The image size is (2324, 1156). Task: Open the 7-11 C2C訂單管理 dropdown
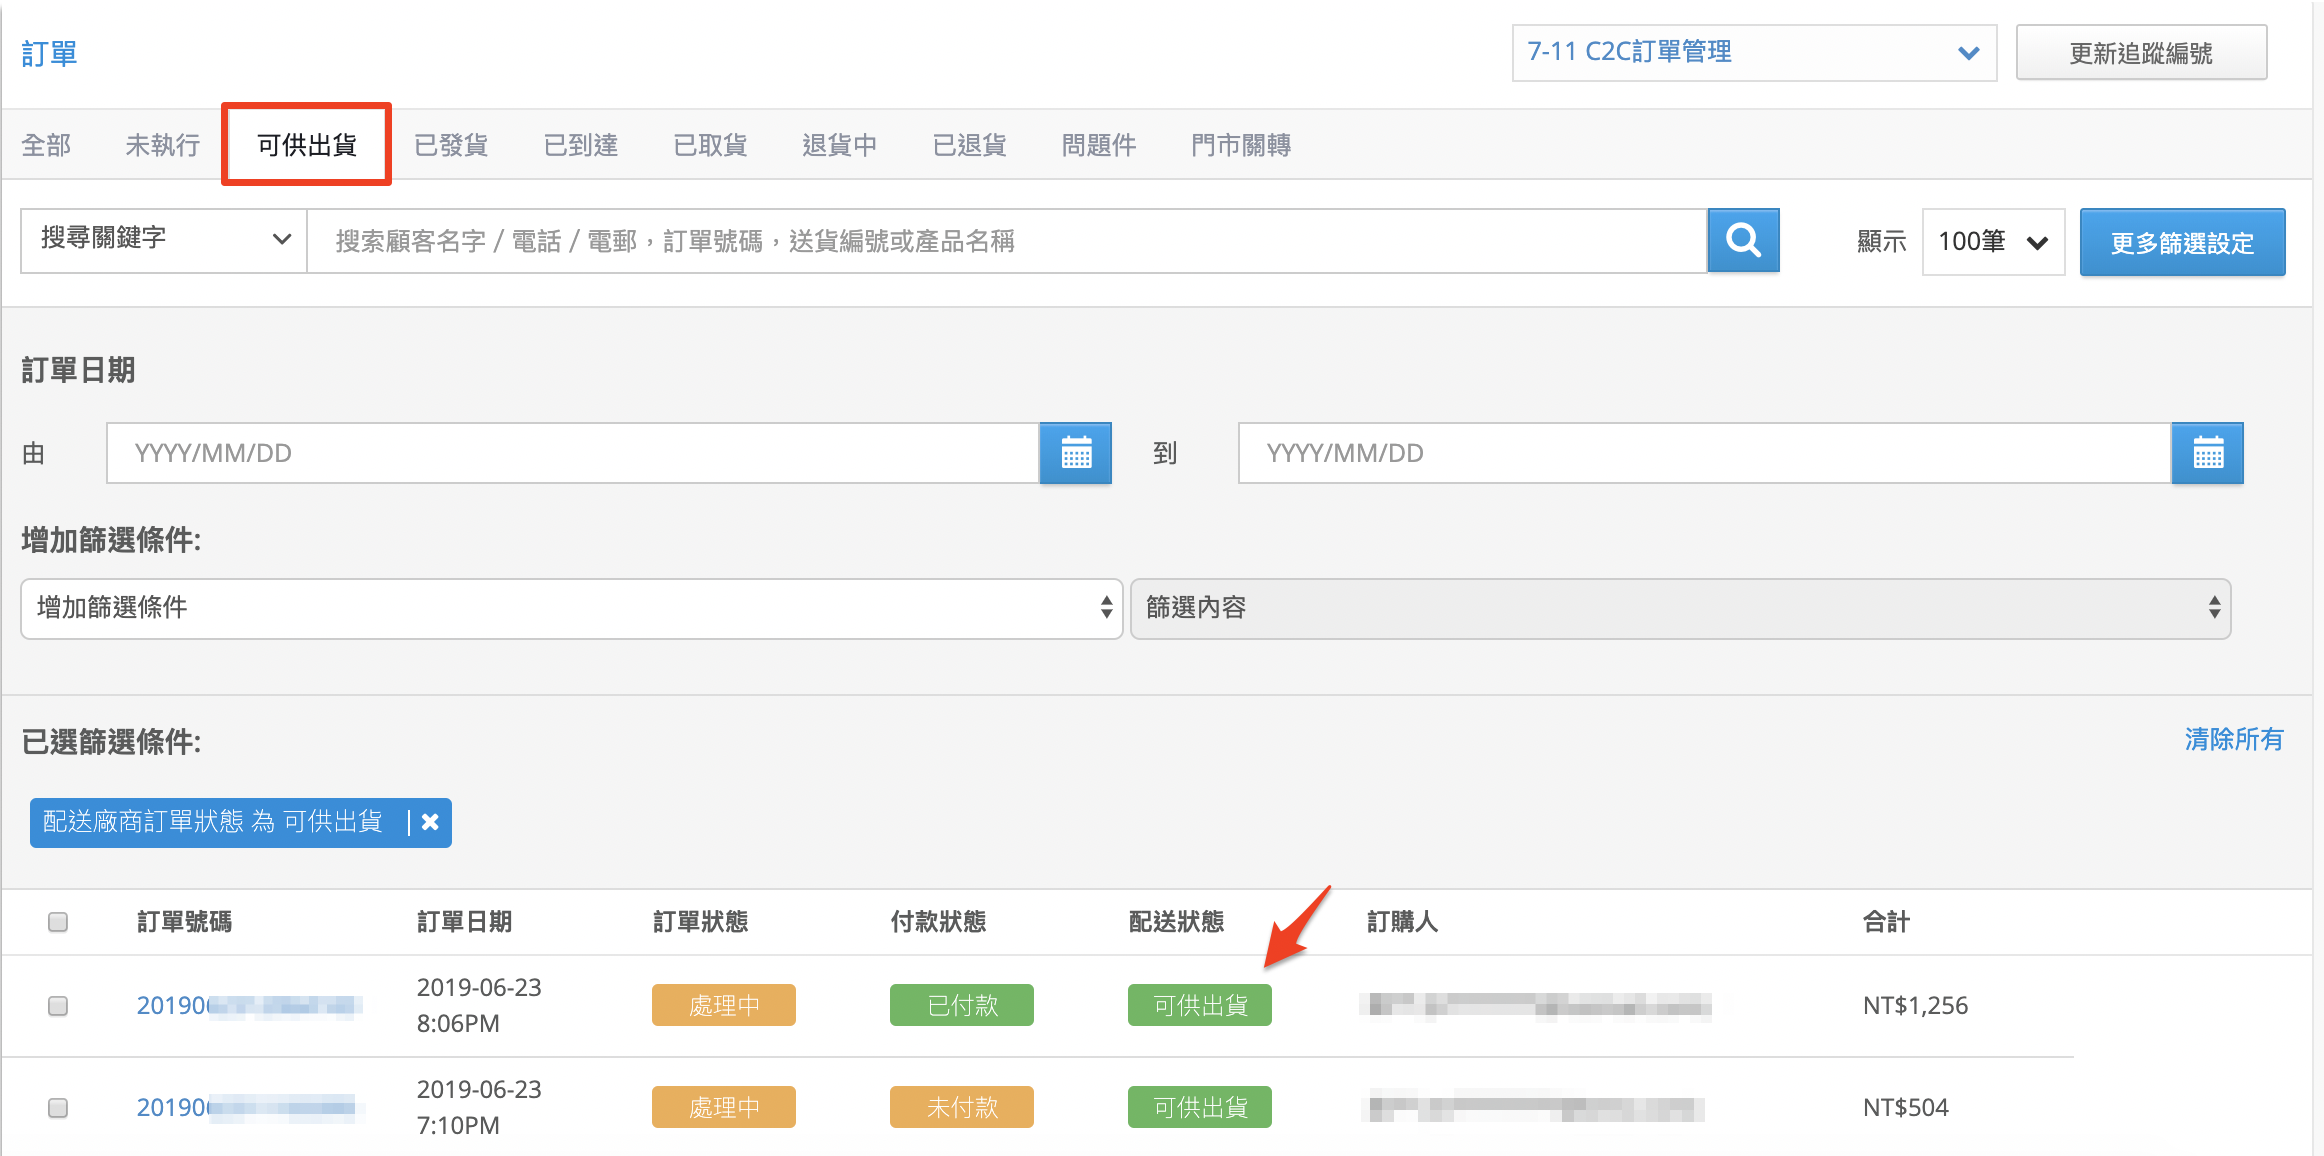coord(1754,53)
